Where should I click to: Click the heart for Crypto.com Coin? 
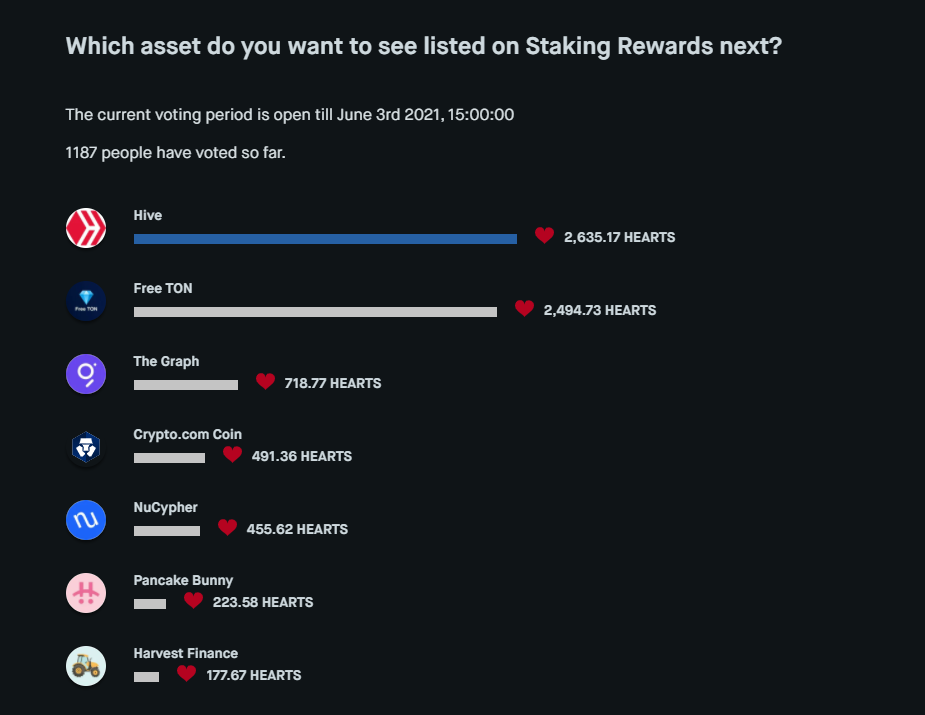coord(232,455)
